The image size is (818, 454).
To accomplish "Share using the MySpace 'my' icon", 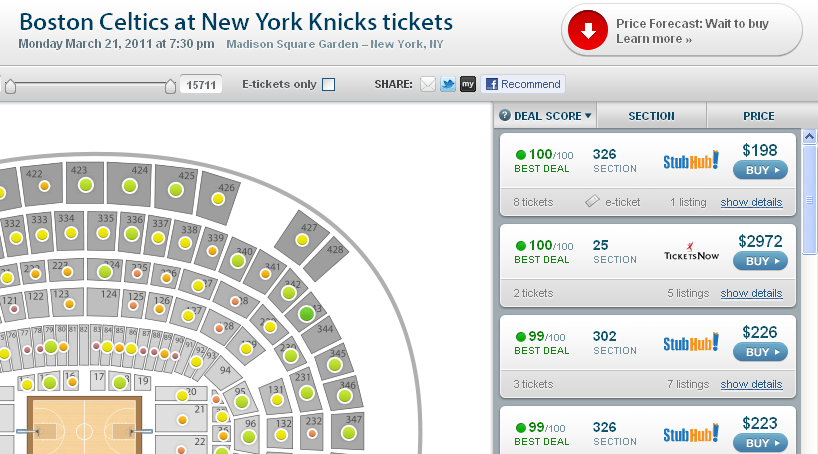I will coord(468,84).
